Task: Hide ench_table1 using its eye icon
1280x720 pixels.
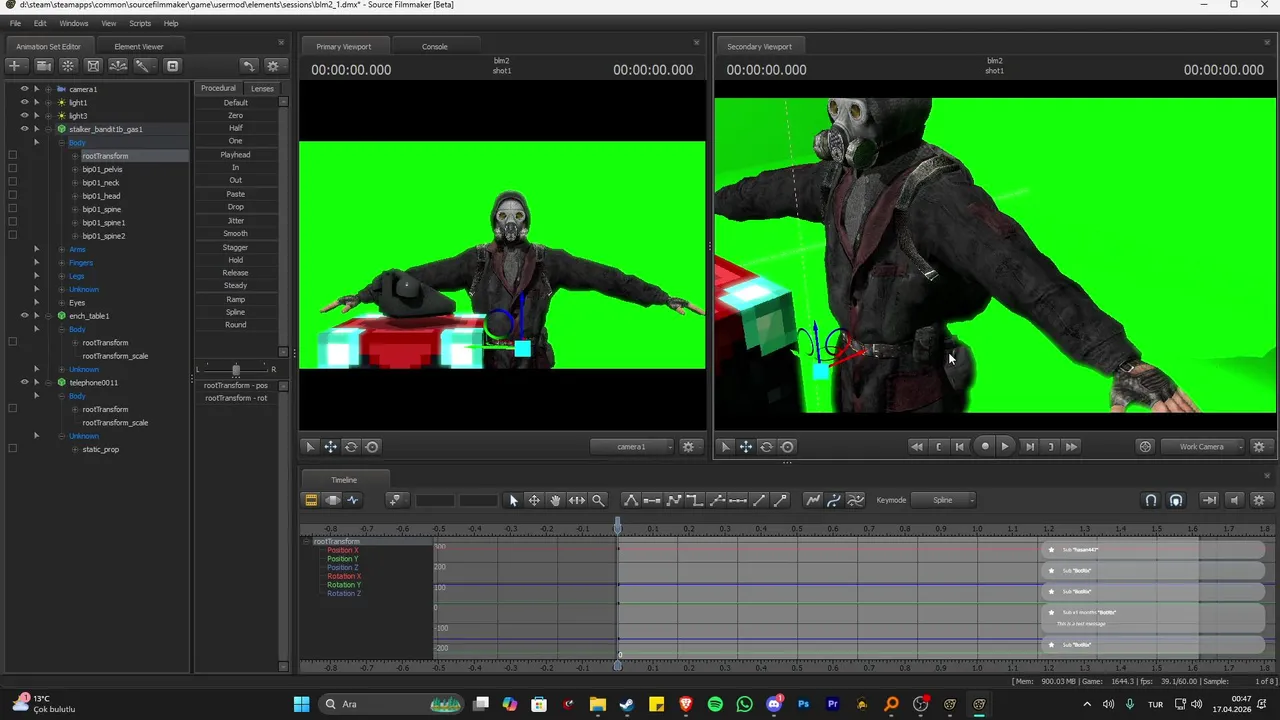Action: coord(24,316)
